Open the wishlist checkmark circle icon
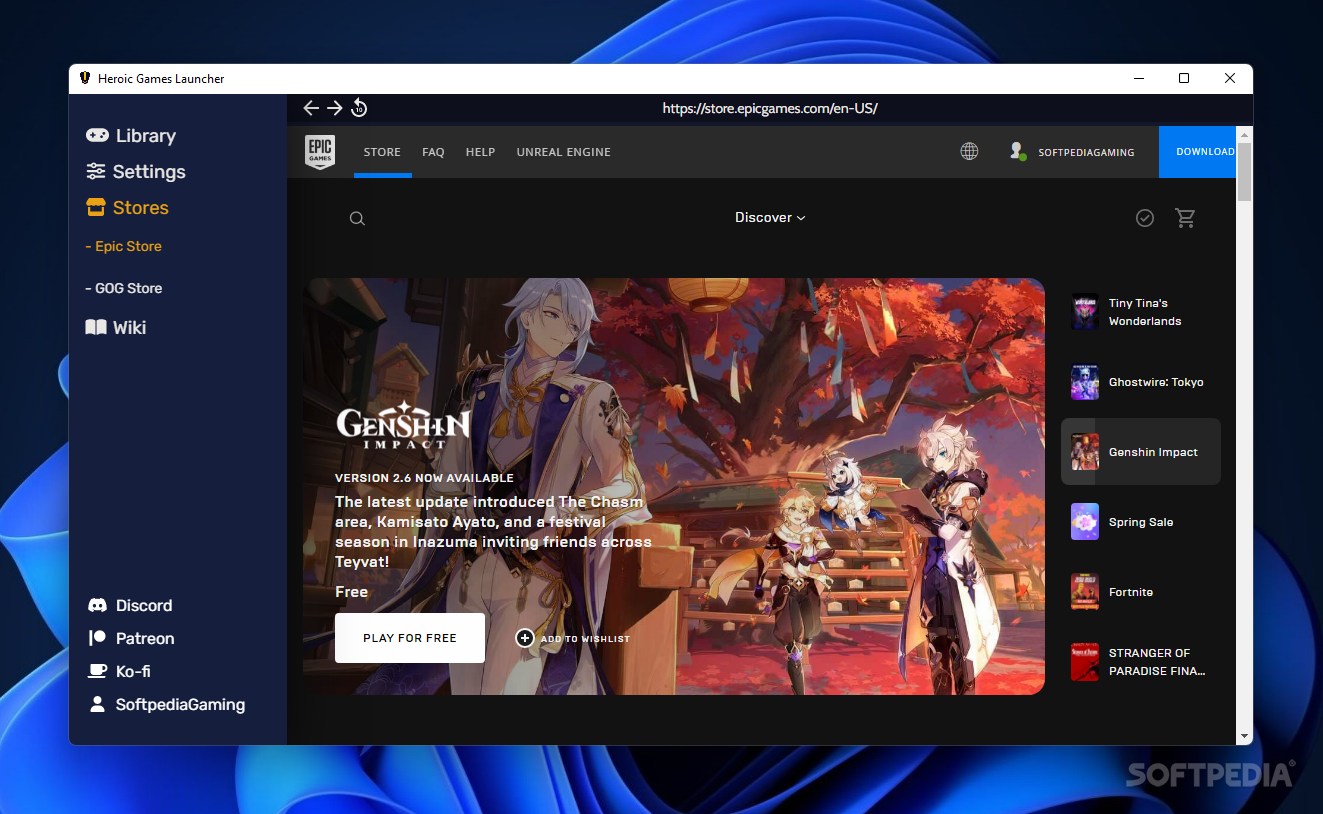The height and width of the screenshot is (814, 1323). pos(1145,217)
